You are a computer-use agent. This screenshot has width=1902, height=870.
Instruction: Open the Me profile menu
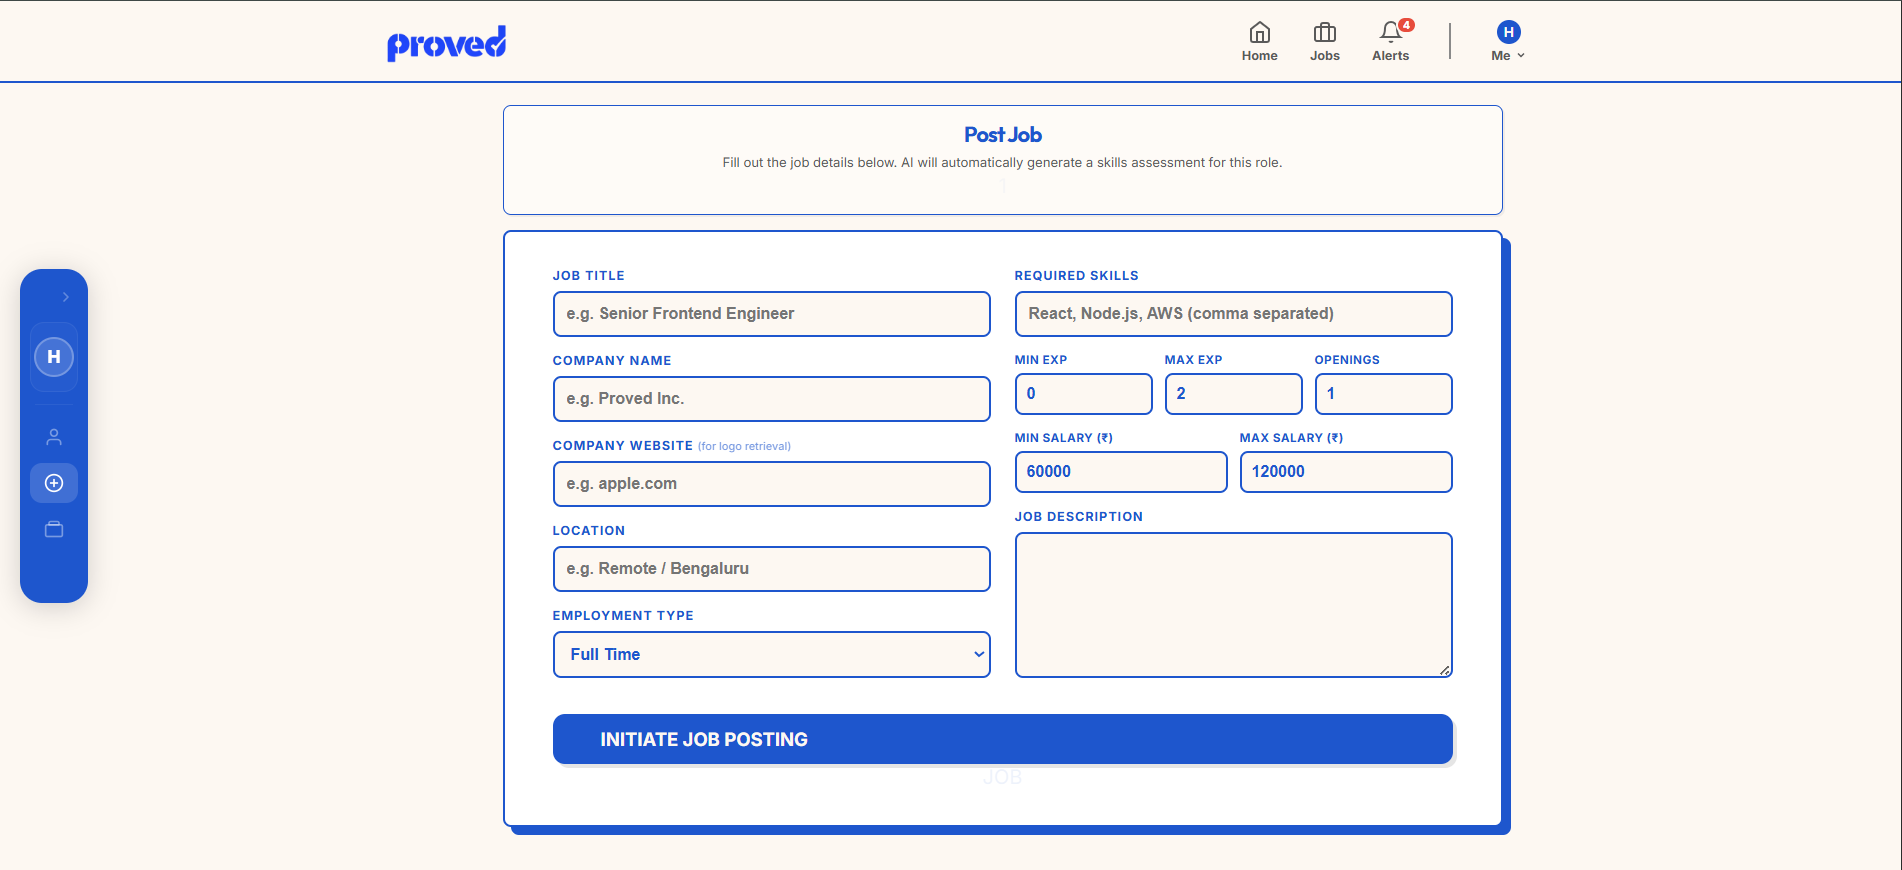(x=1508, y=42)
